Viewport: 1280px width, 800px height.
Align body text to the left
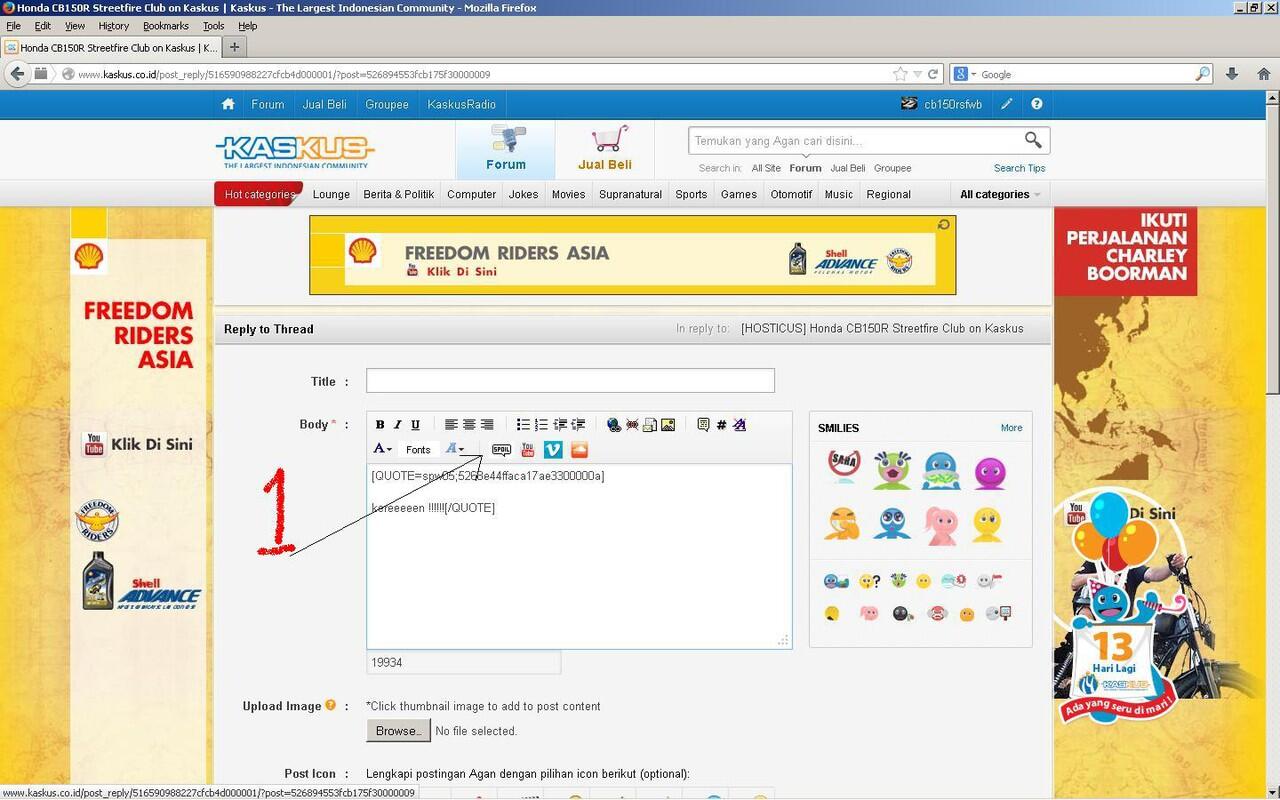pos(451,425)
